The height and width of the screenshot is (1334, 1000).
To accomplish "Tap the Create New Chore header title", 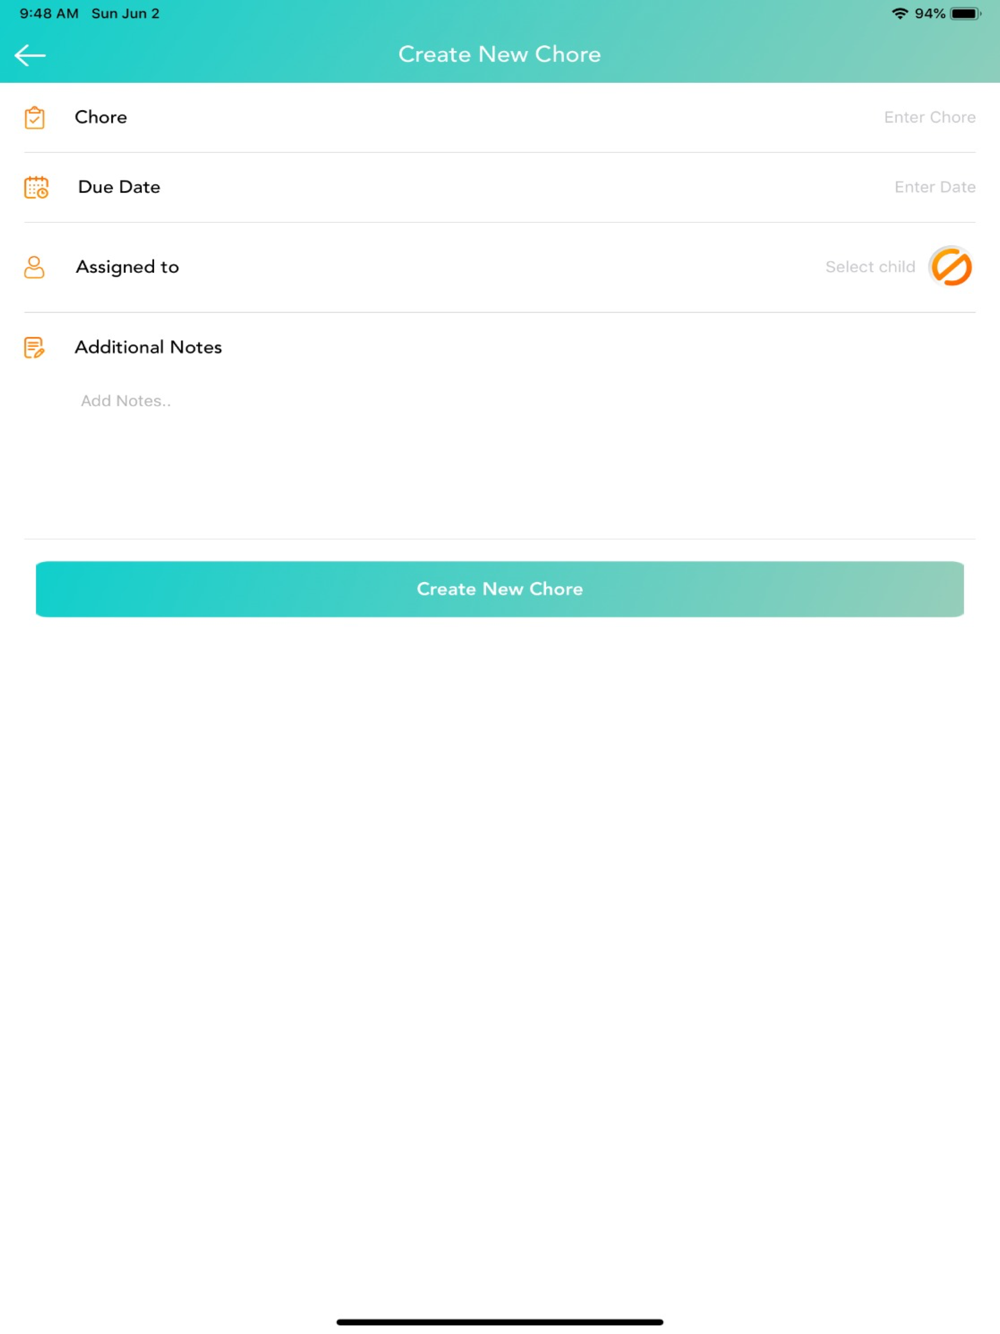I will tap(500, 54).
